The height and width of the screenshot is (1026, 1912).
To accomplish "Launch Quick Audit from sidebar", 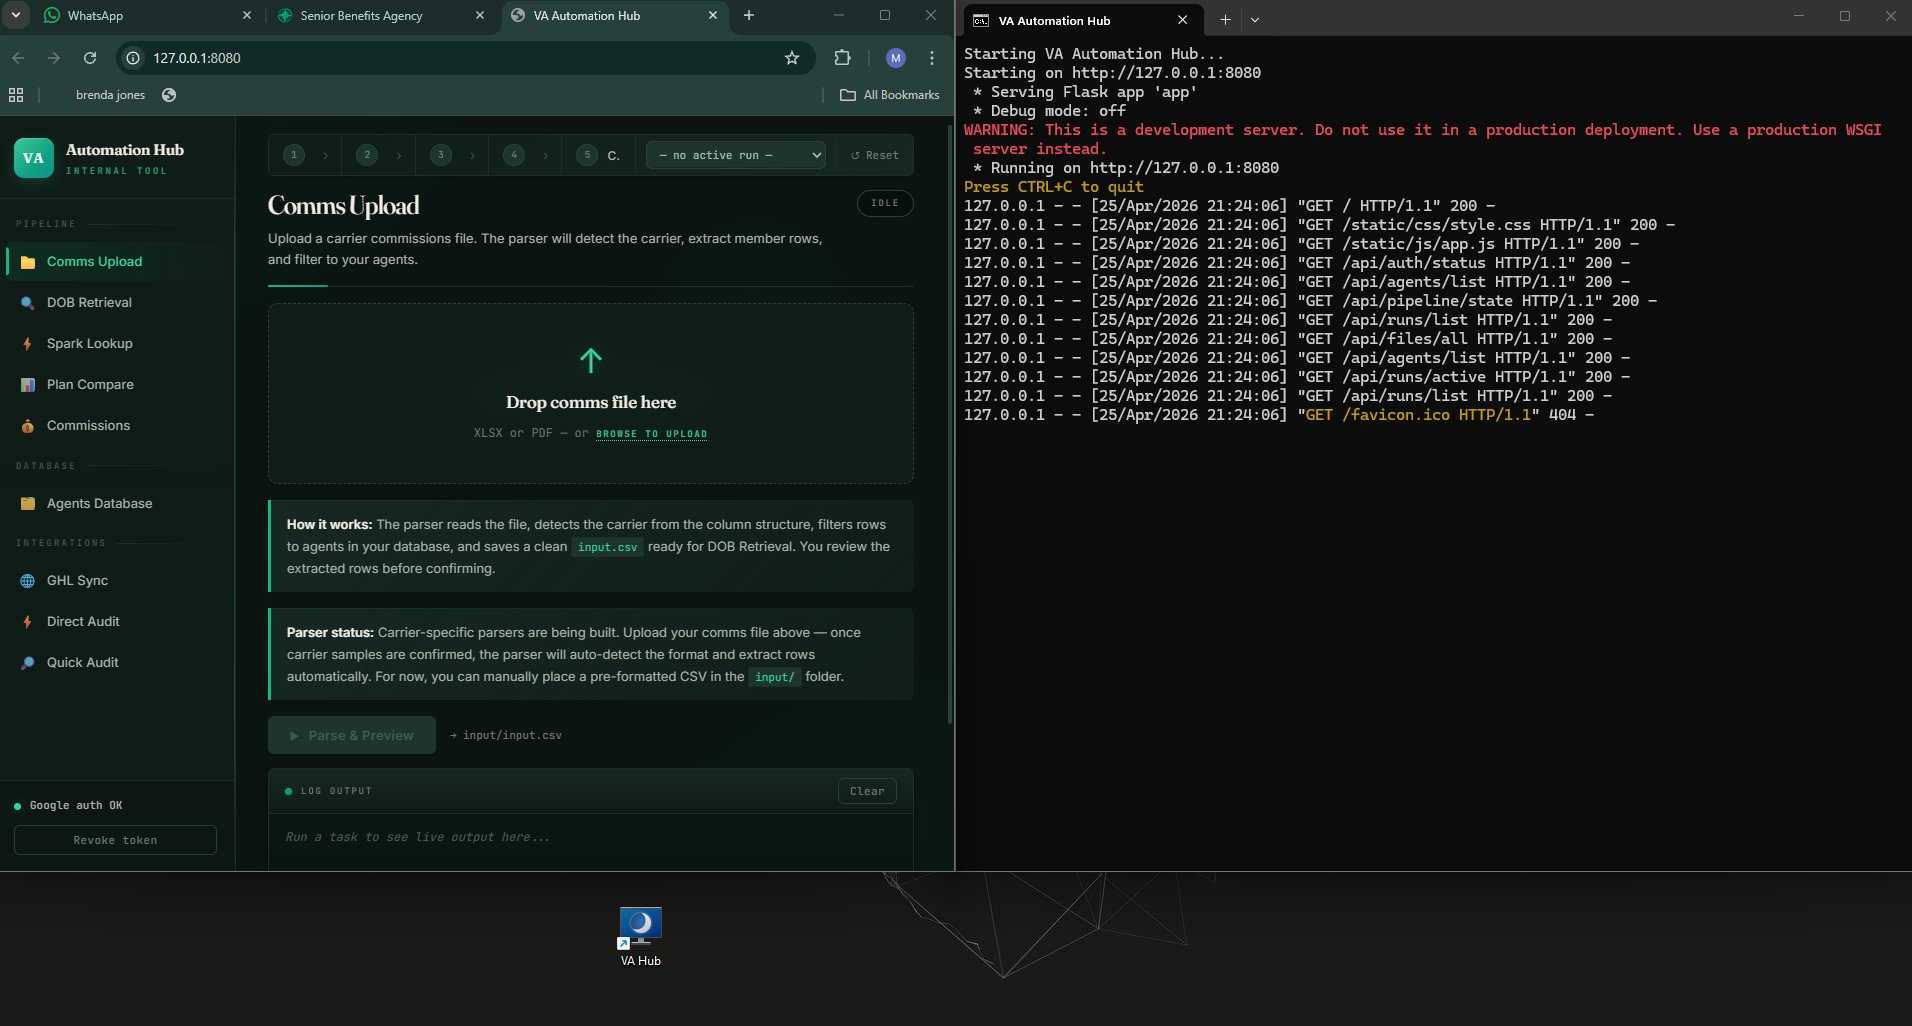I will tap(82, 662).
